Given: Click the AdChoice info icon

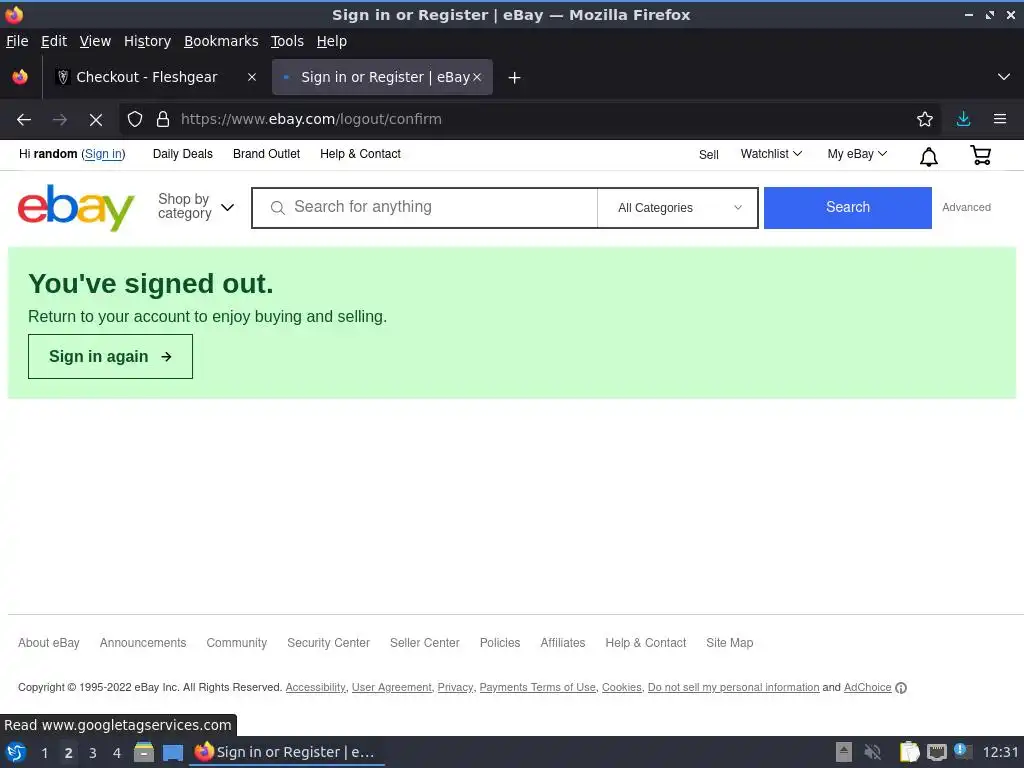Looking at the screenshot, I should (x=901, y=688).
